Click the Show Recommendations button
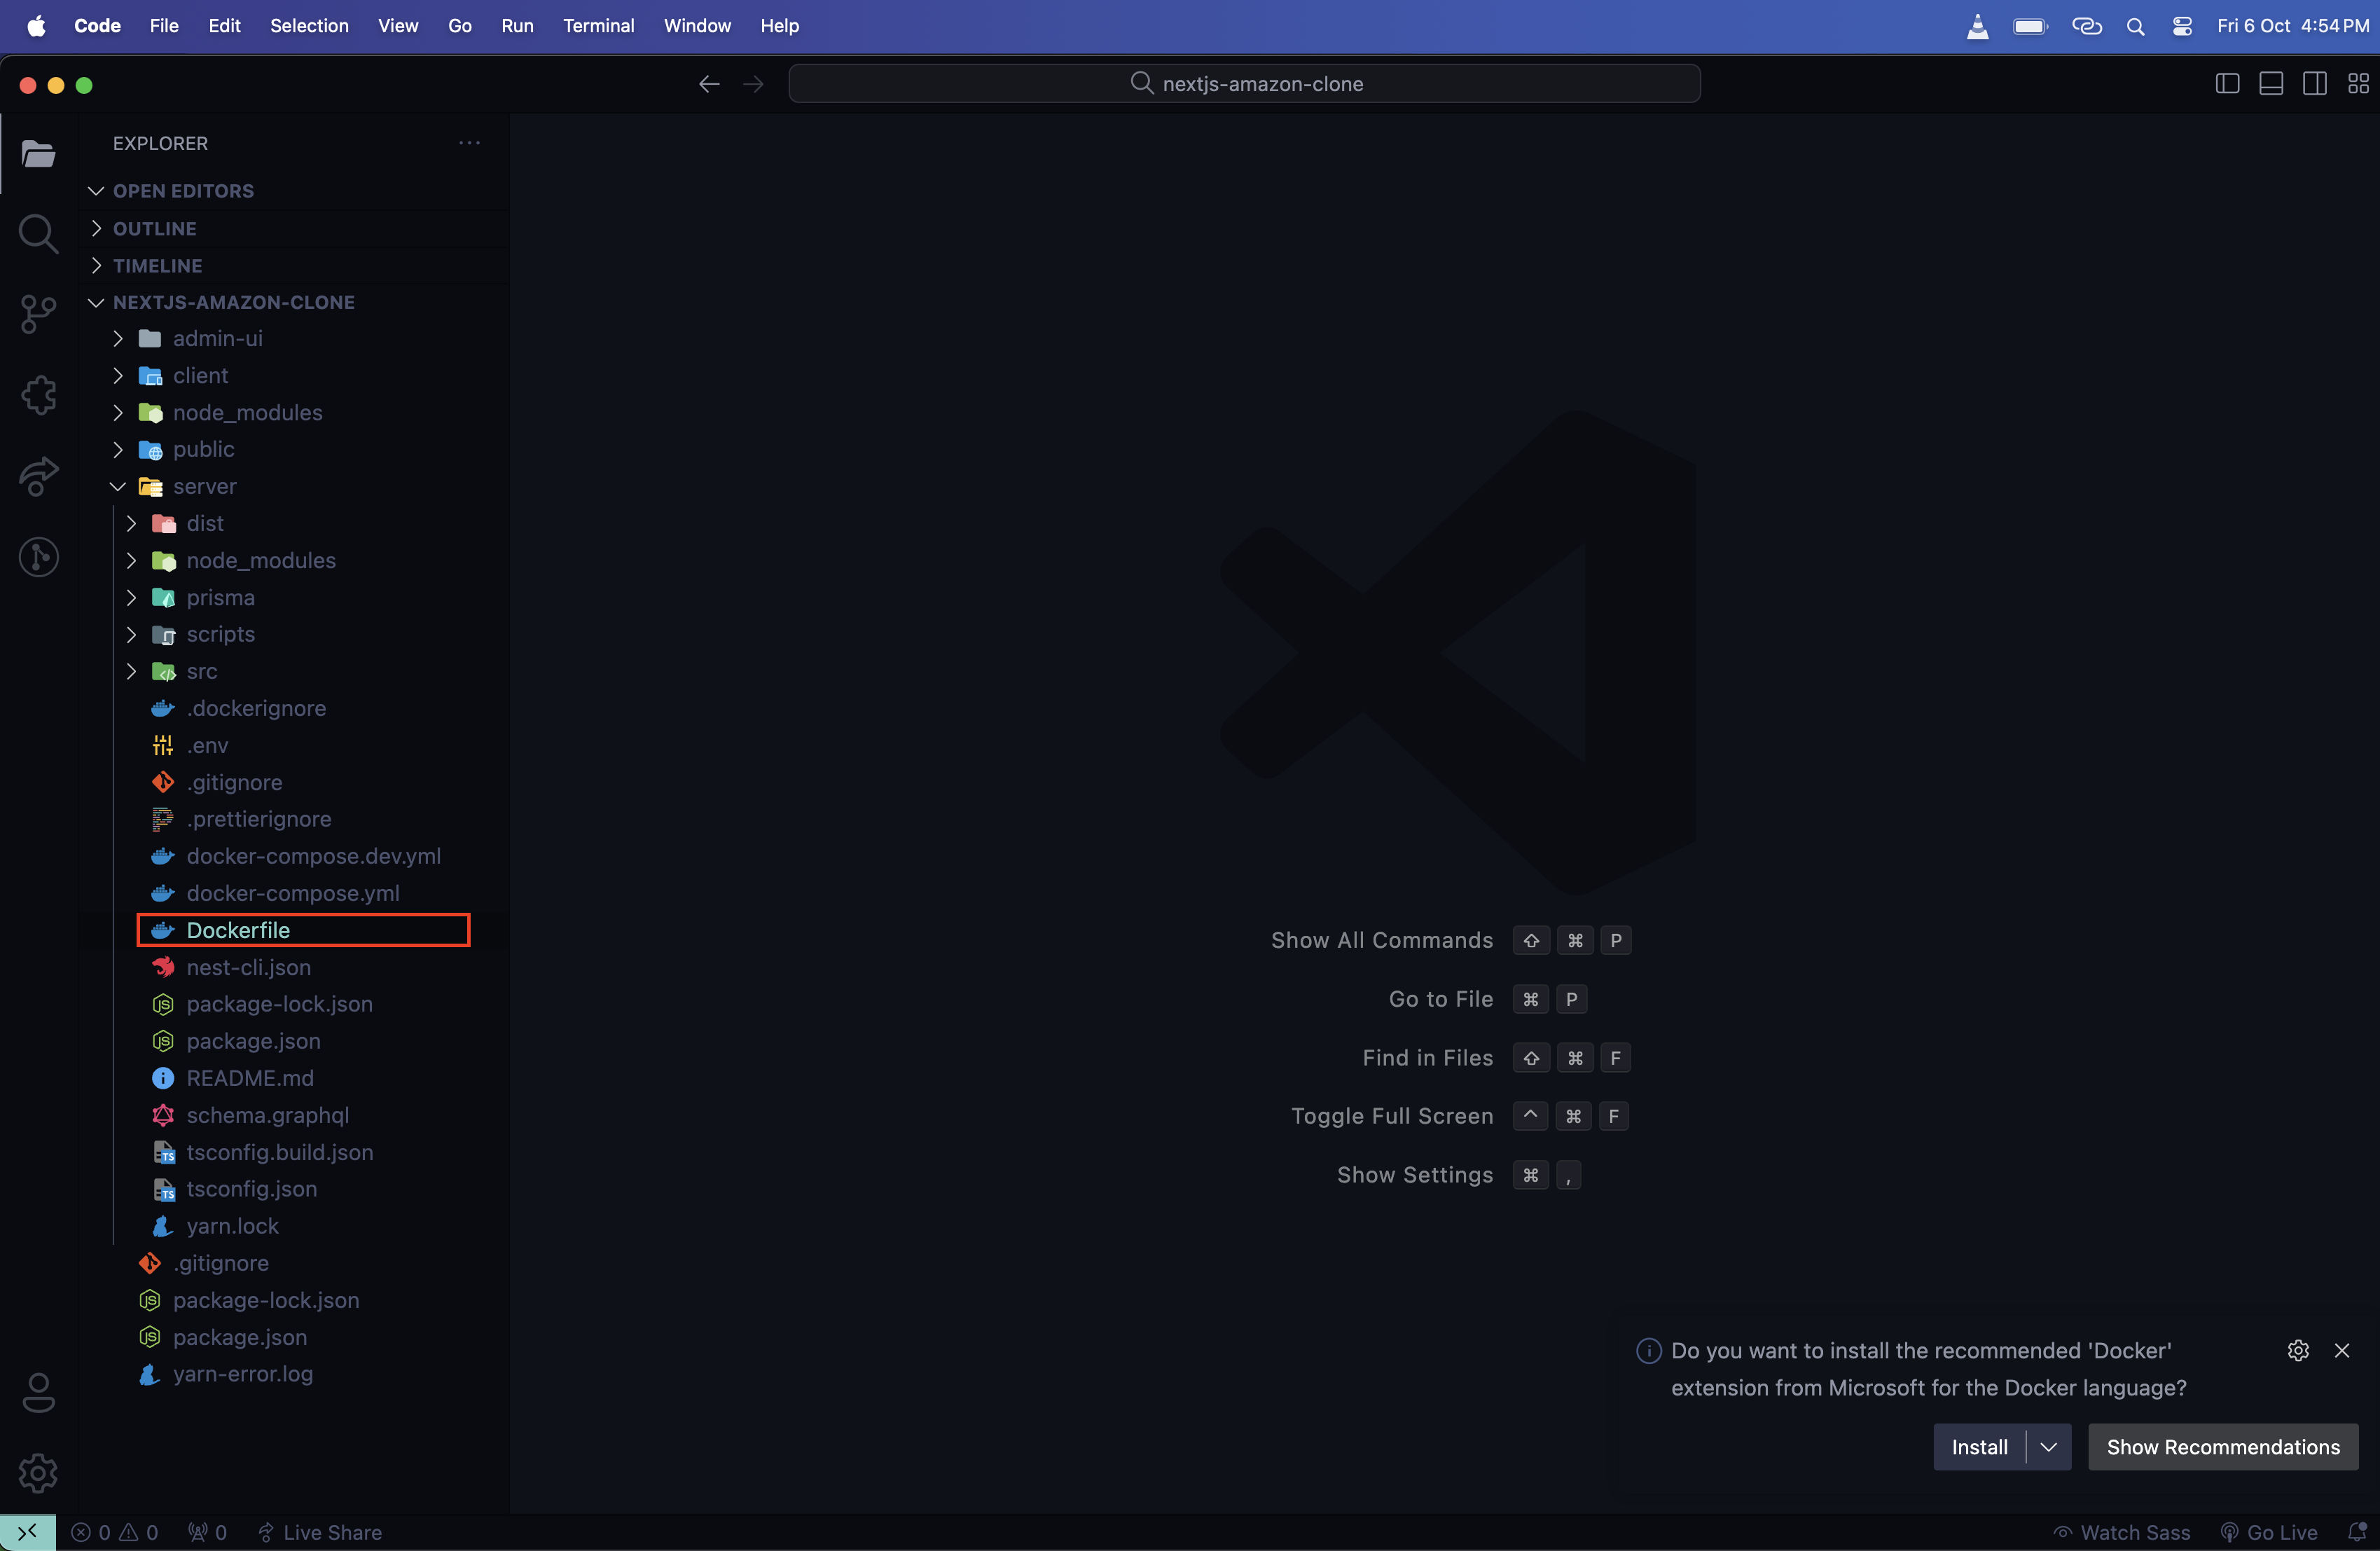Viewport: 2380px width, 1551px height. point(2223,1446)
